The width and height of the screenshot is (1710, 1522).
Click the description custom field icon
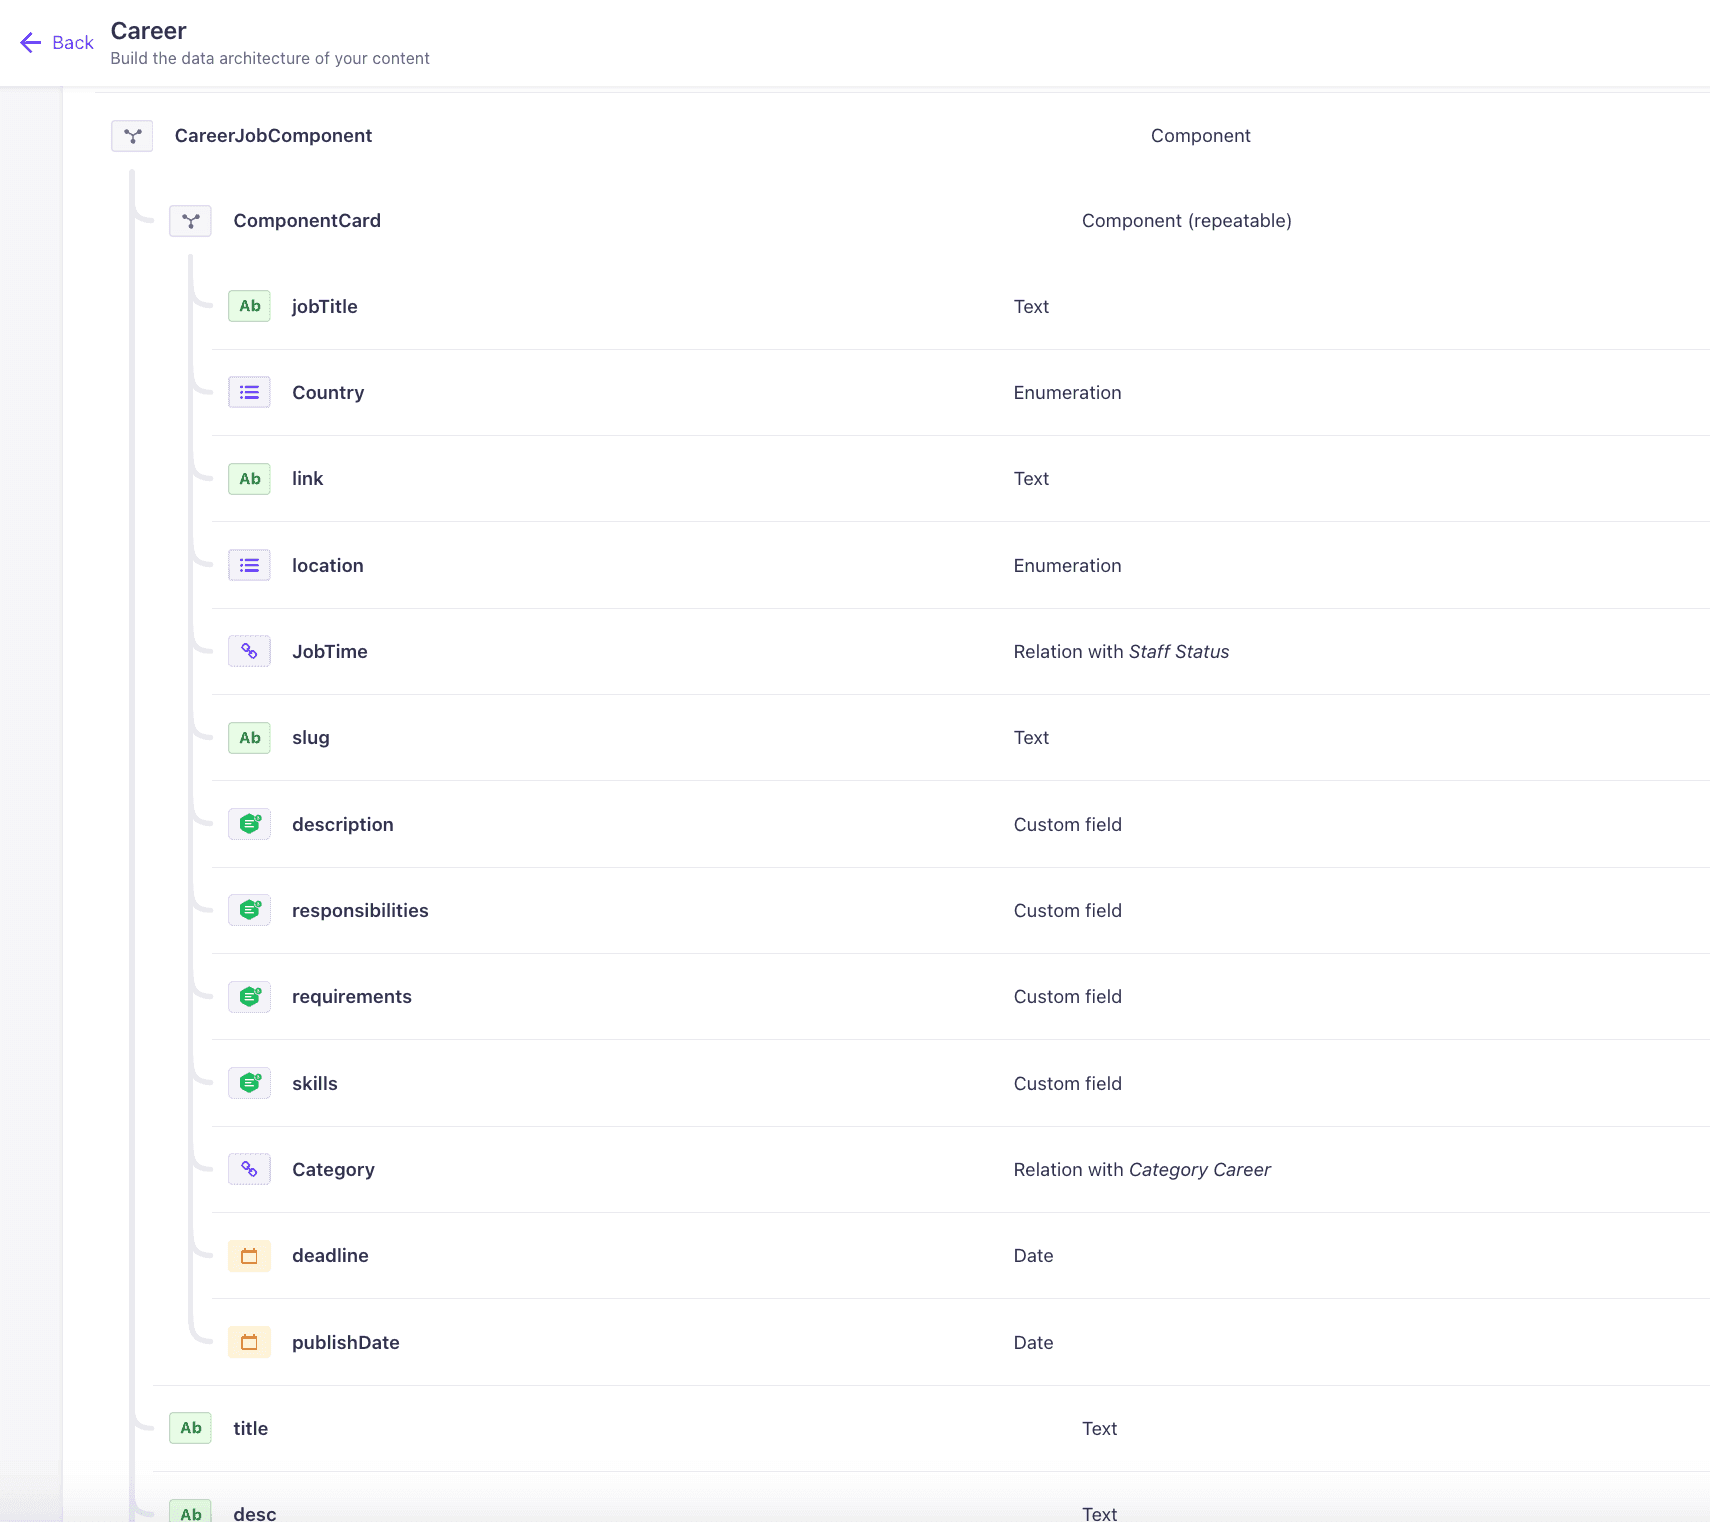(249, 825)
